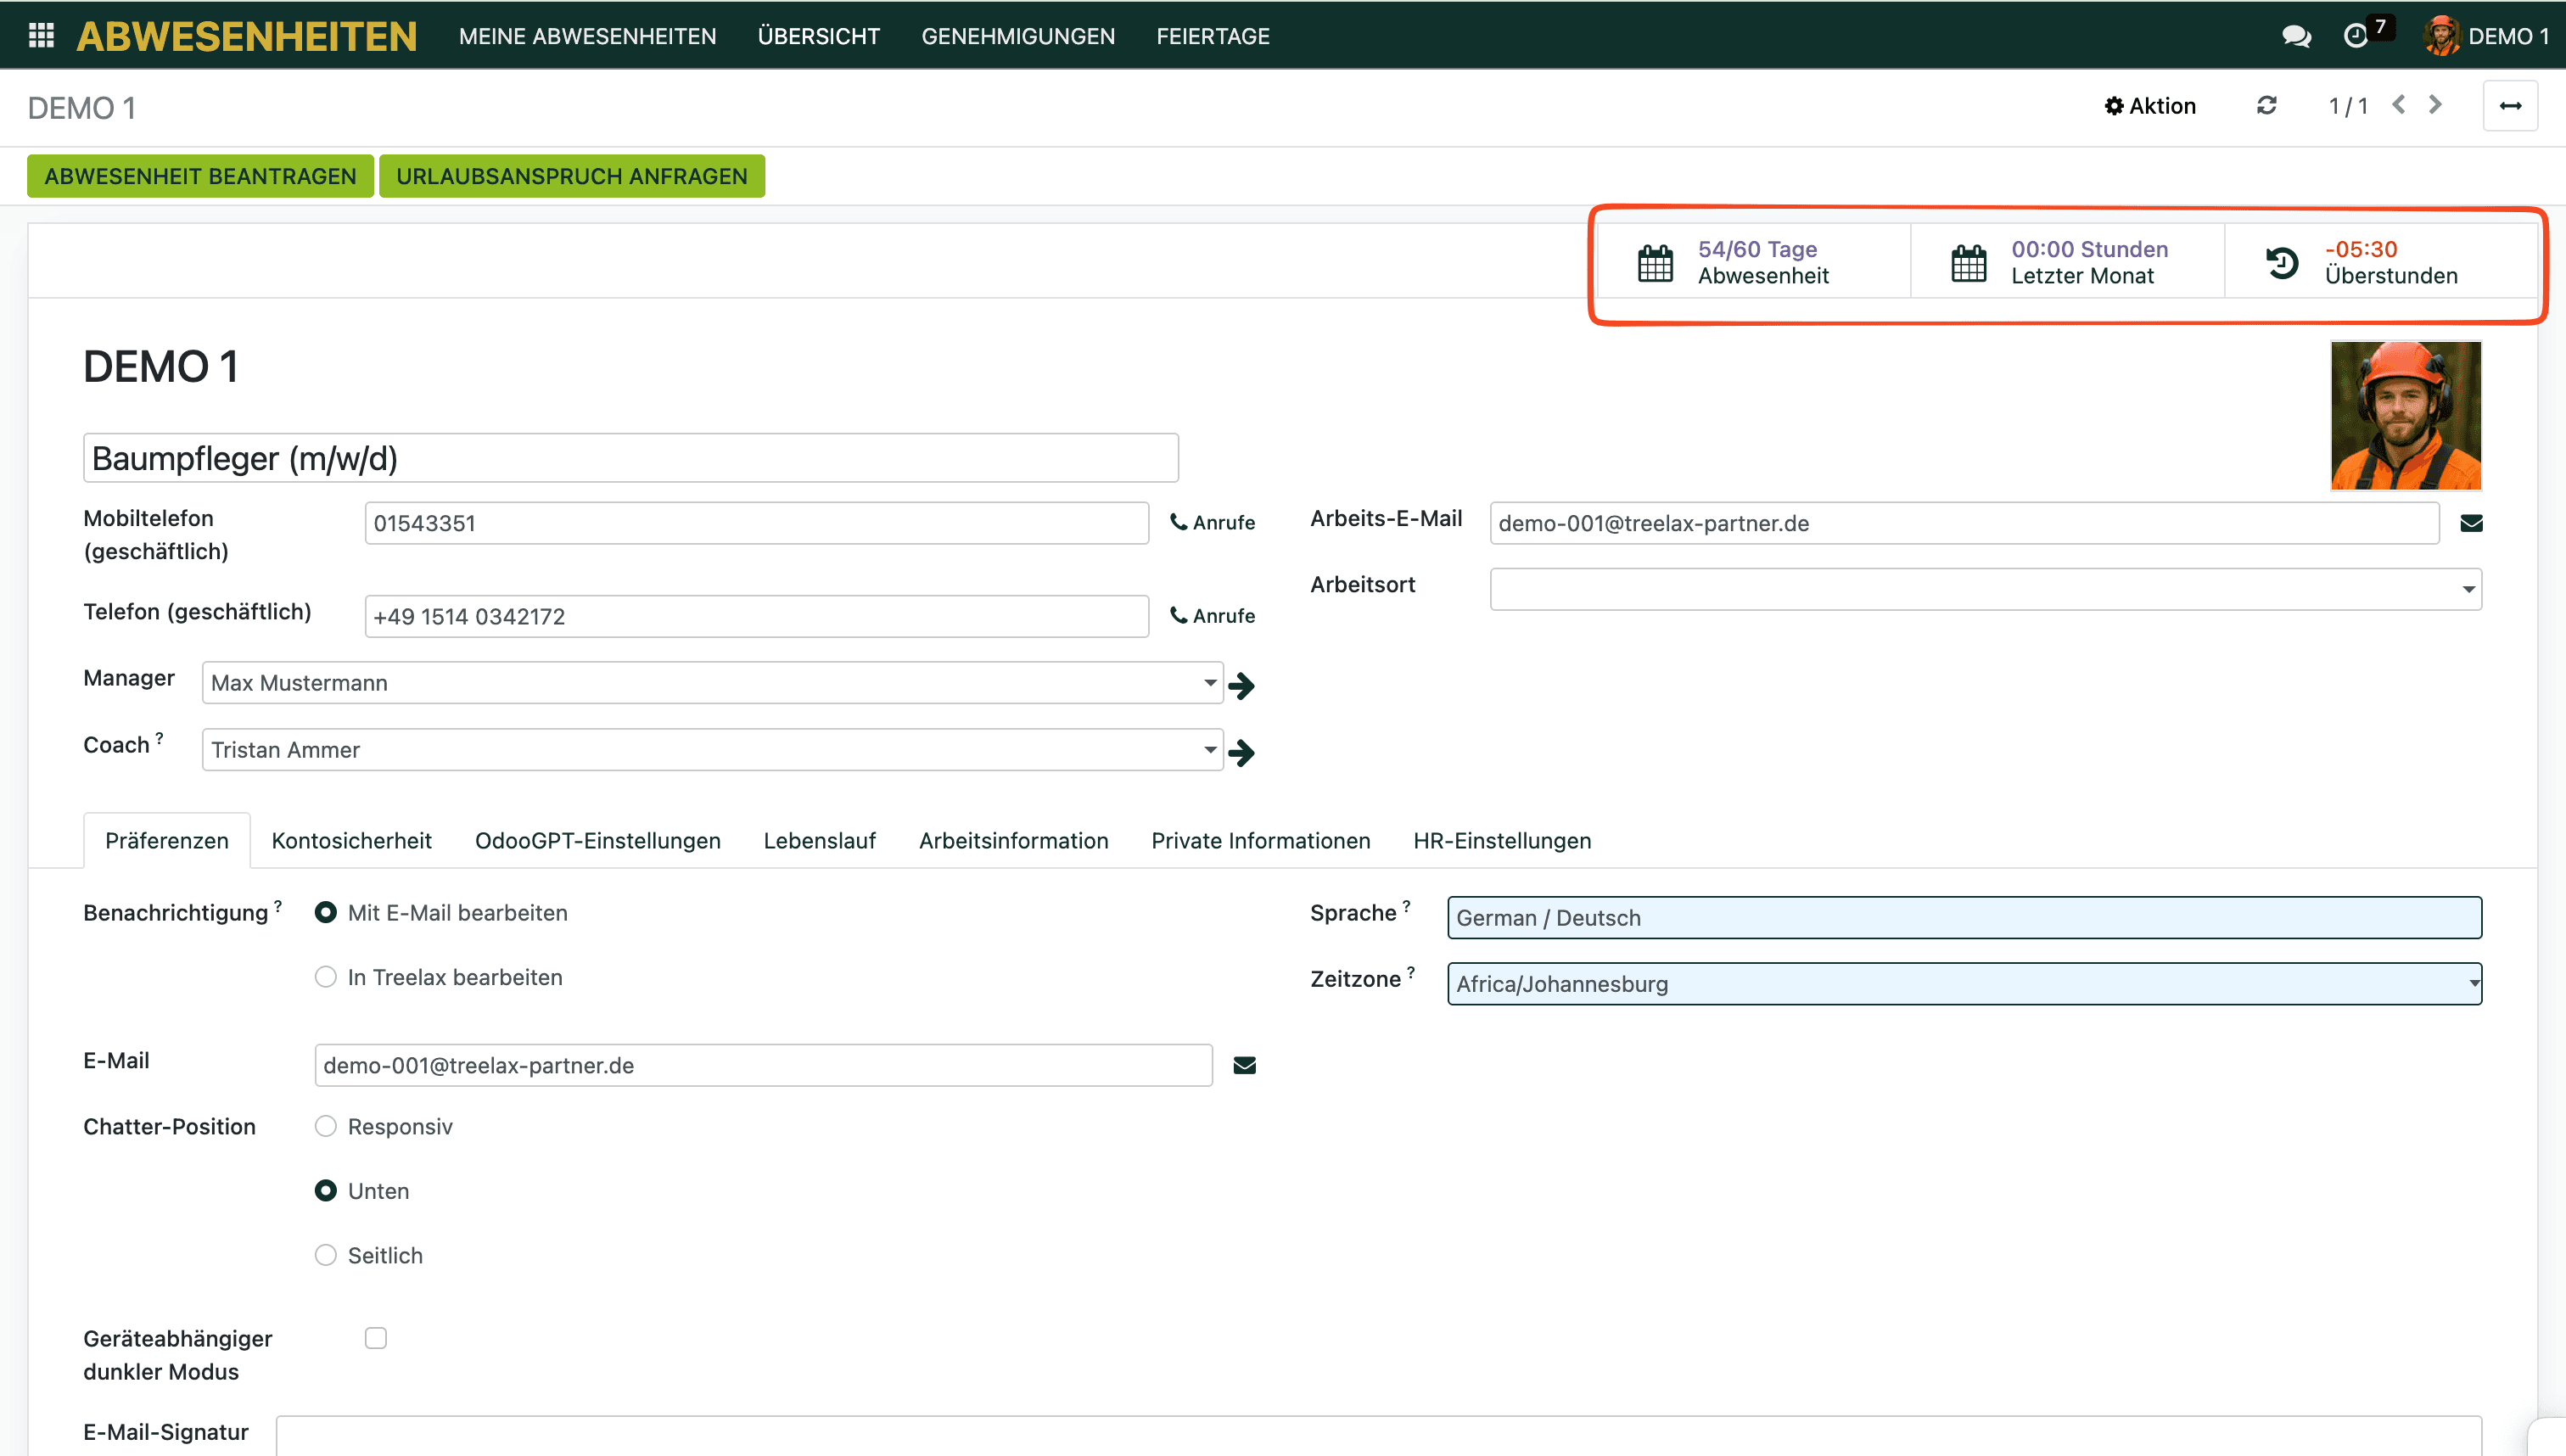The image size is (2566, 1456).
Task: Open the conversations chat bubble icon
Action: (x=2296, y=36)
